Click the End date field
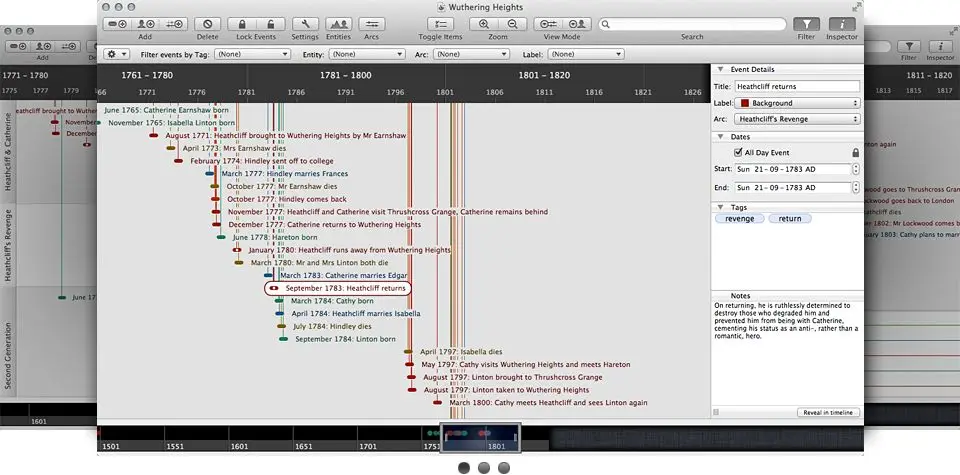This screenshot has height=475, width=960. [x=793, y=188]
